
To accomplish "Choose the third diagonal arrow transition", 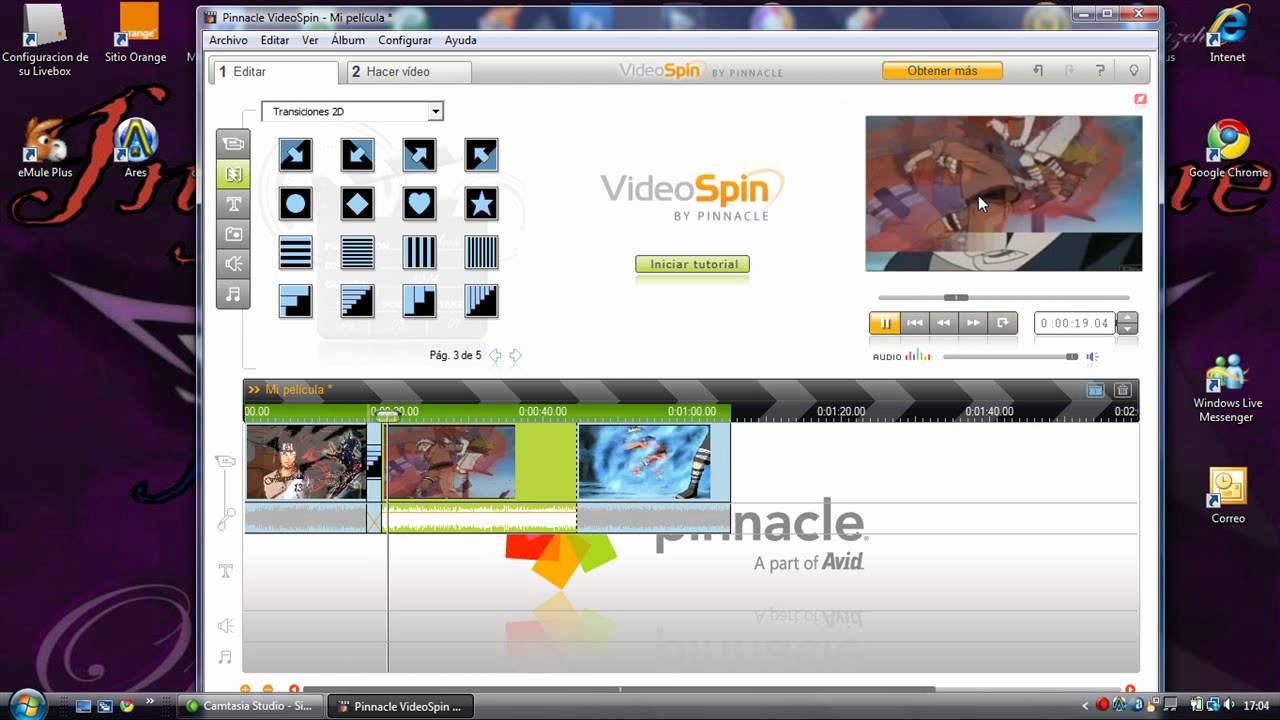I will tap(419, 155).
